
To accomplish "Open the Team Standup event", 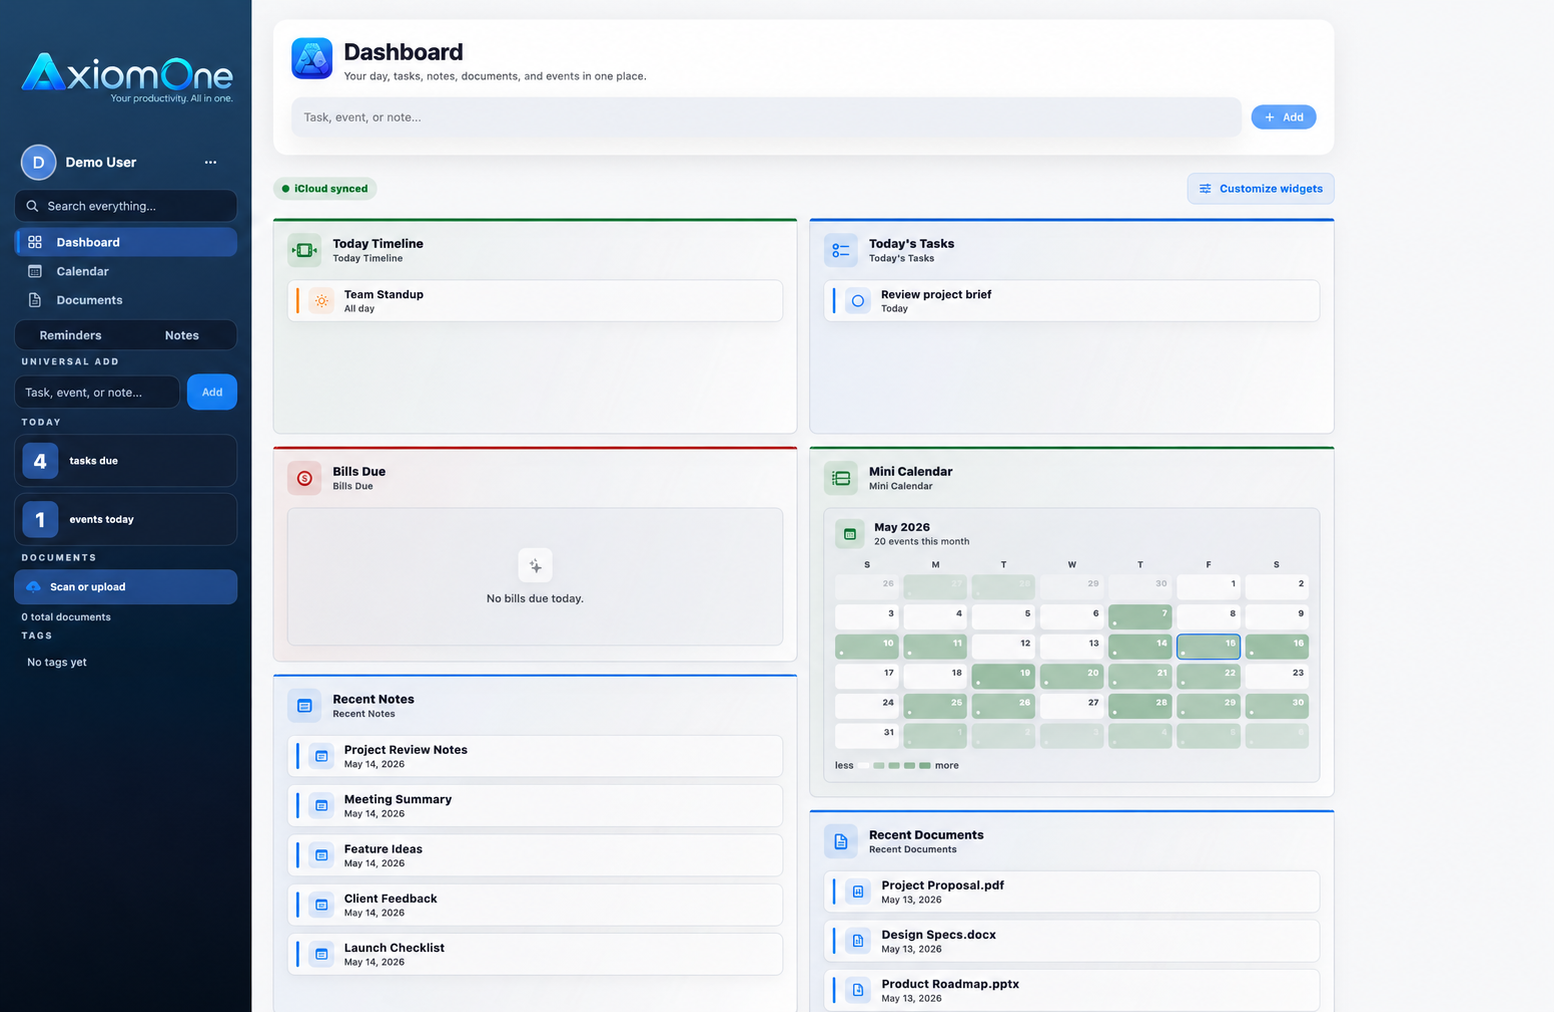I will 535,301.
